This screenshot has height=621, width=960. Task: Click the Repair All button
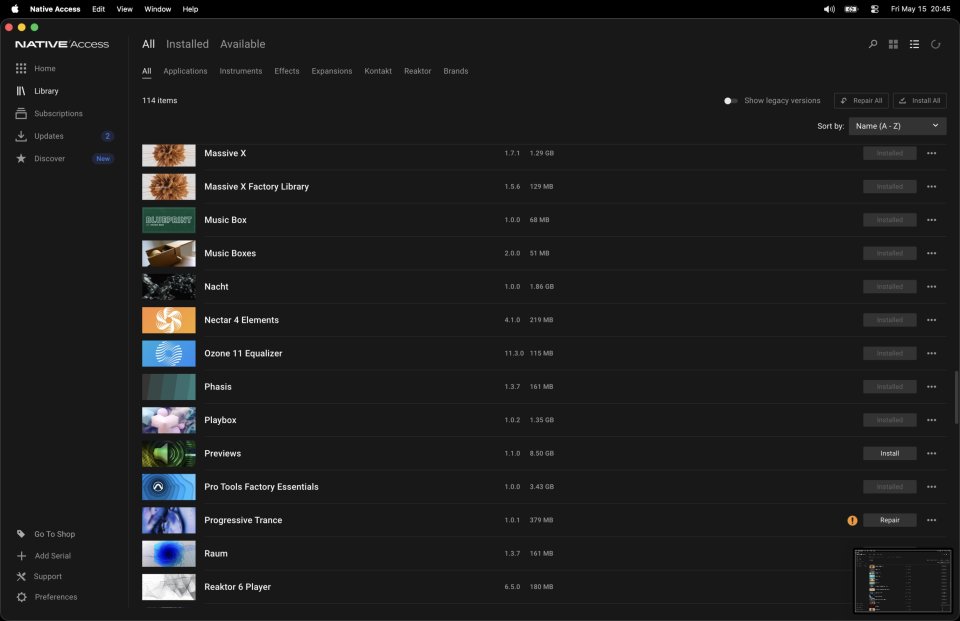point(861,100)
